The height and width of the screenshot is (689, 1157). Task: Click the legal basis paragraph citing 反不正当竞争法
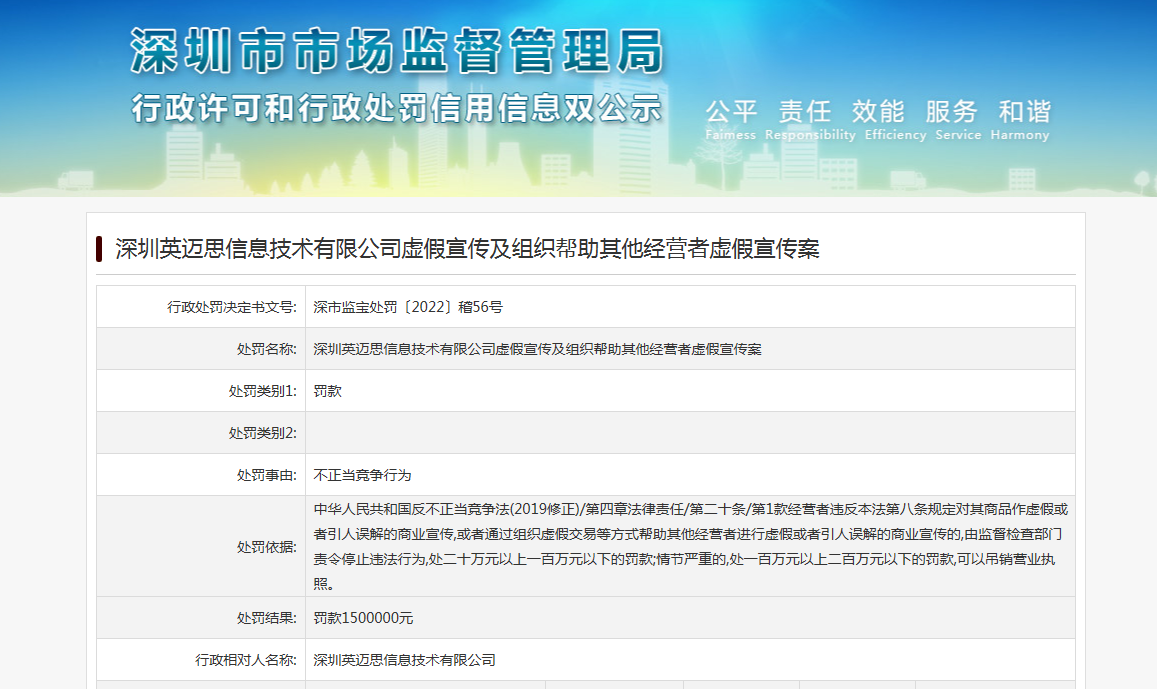[690, 547]
